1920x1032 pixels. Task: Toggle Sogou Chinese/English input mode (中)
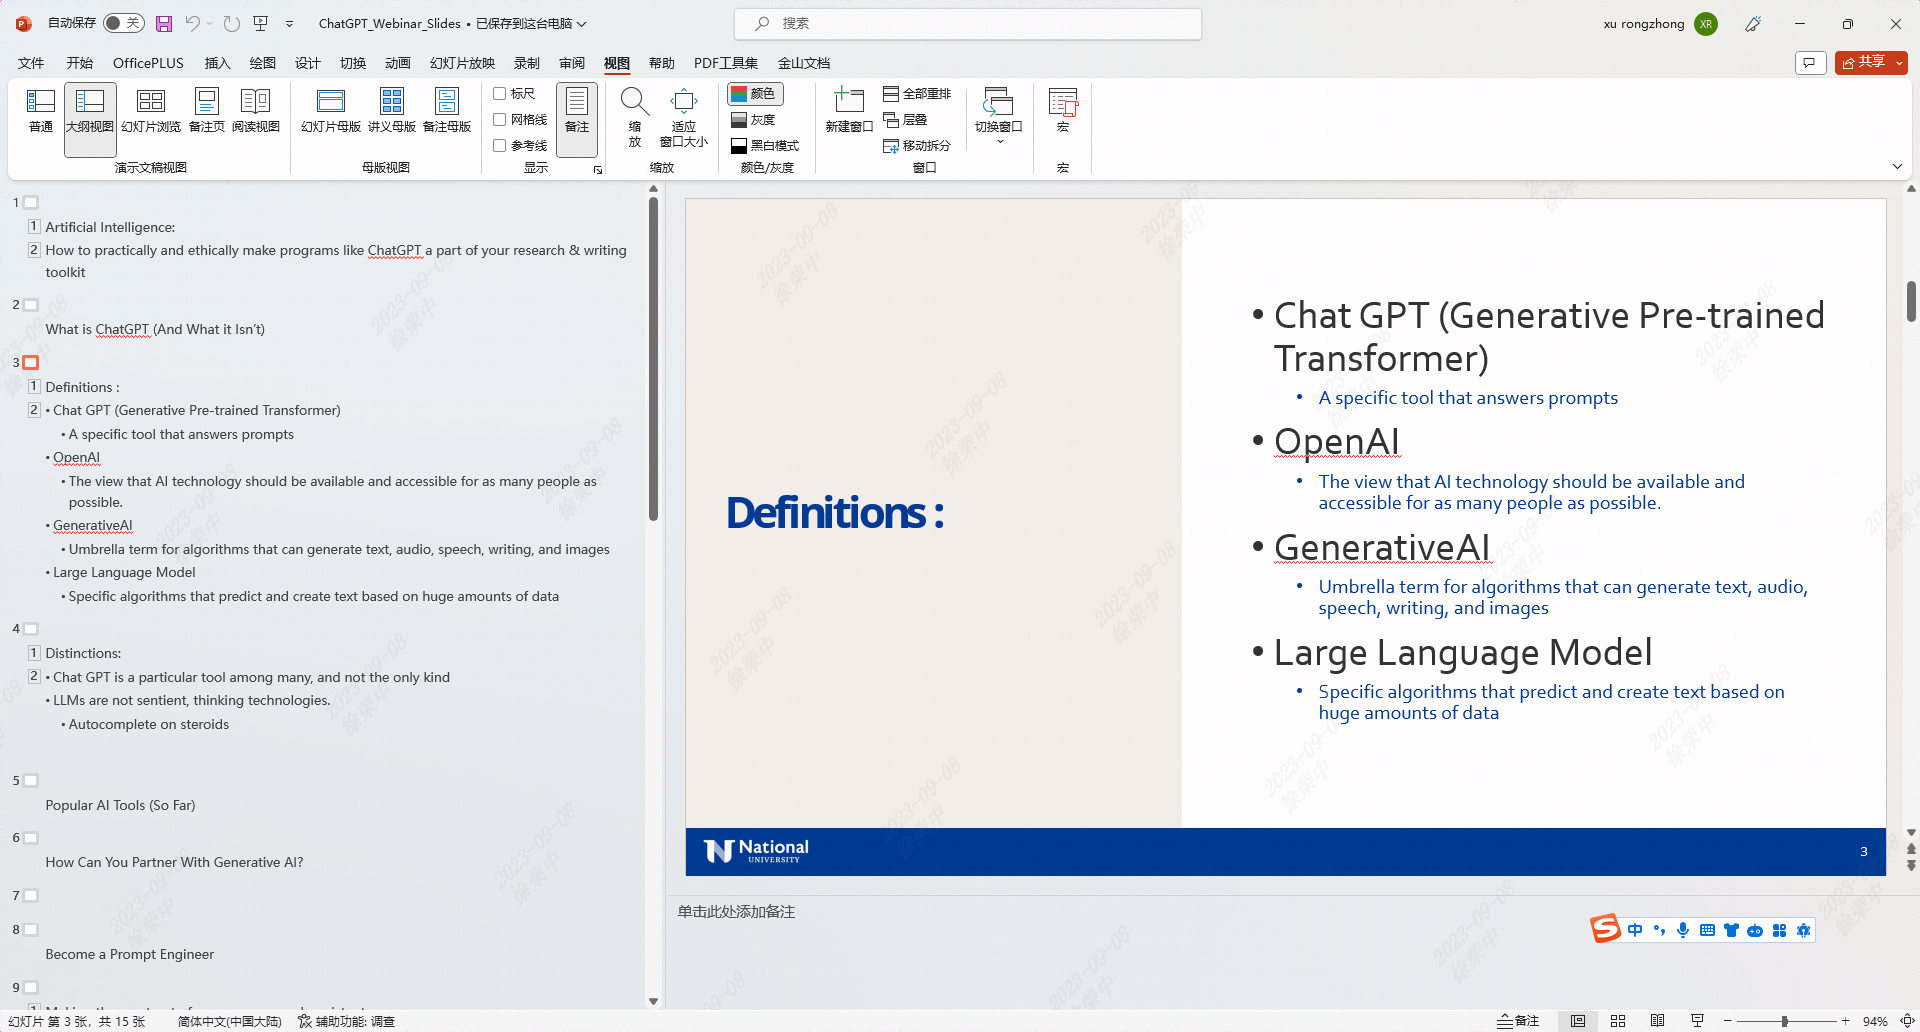(1635, 930)
